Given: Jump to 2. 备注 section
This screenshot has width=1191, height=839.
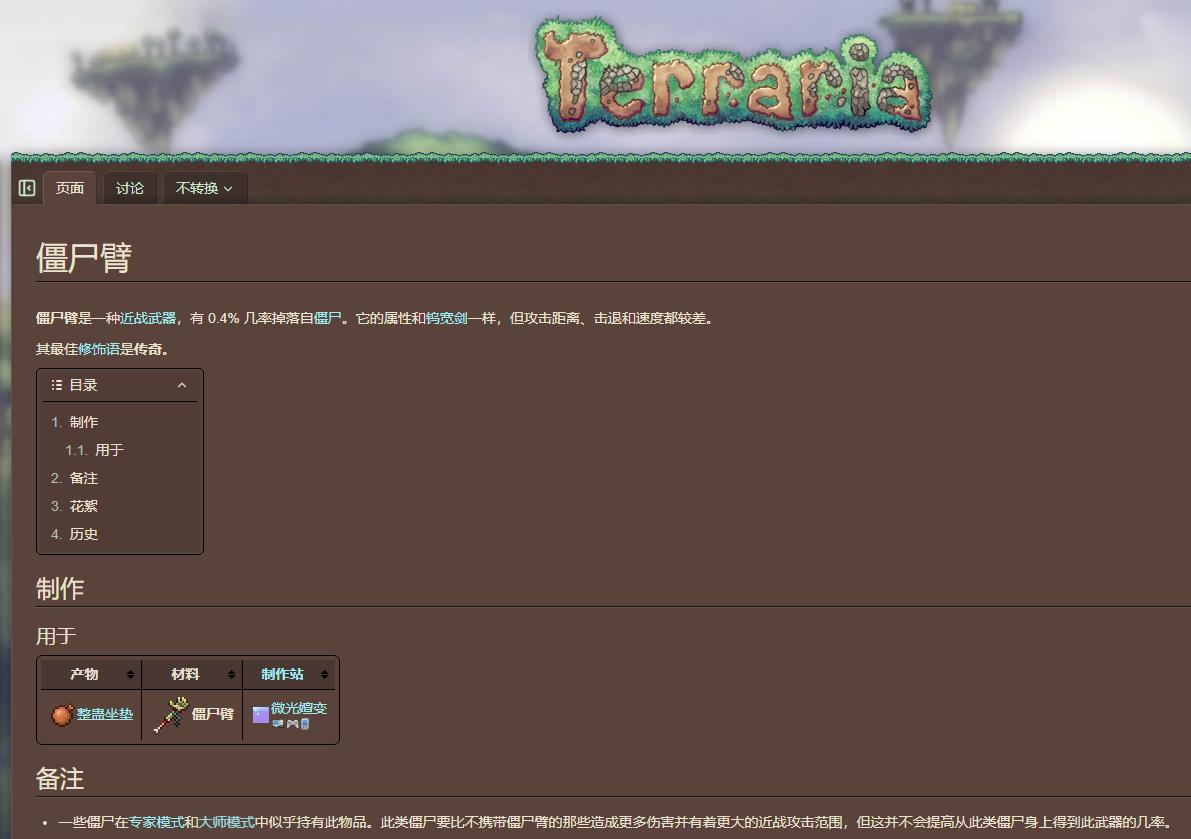Looking at the screenshot, I should tap(74, 478).
